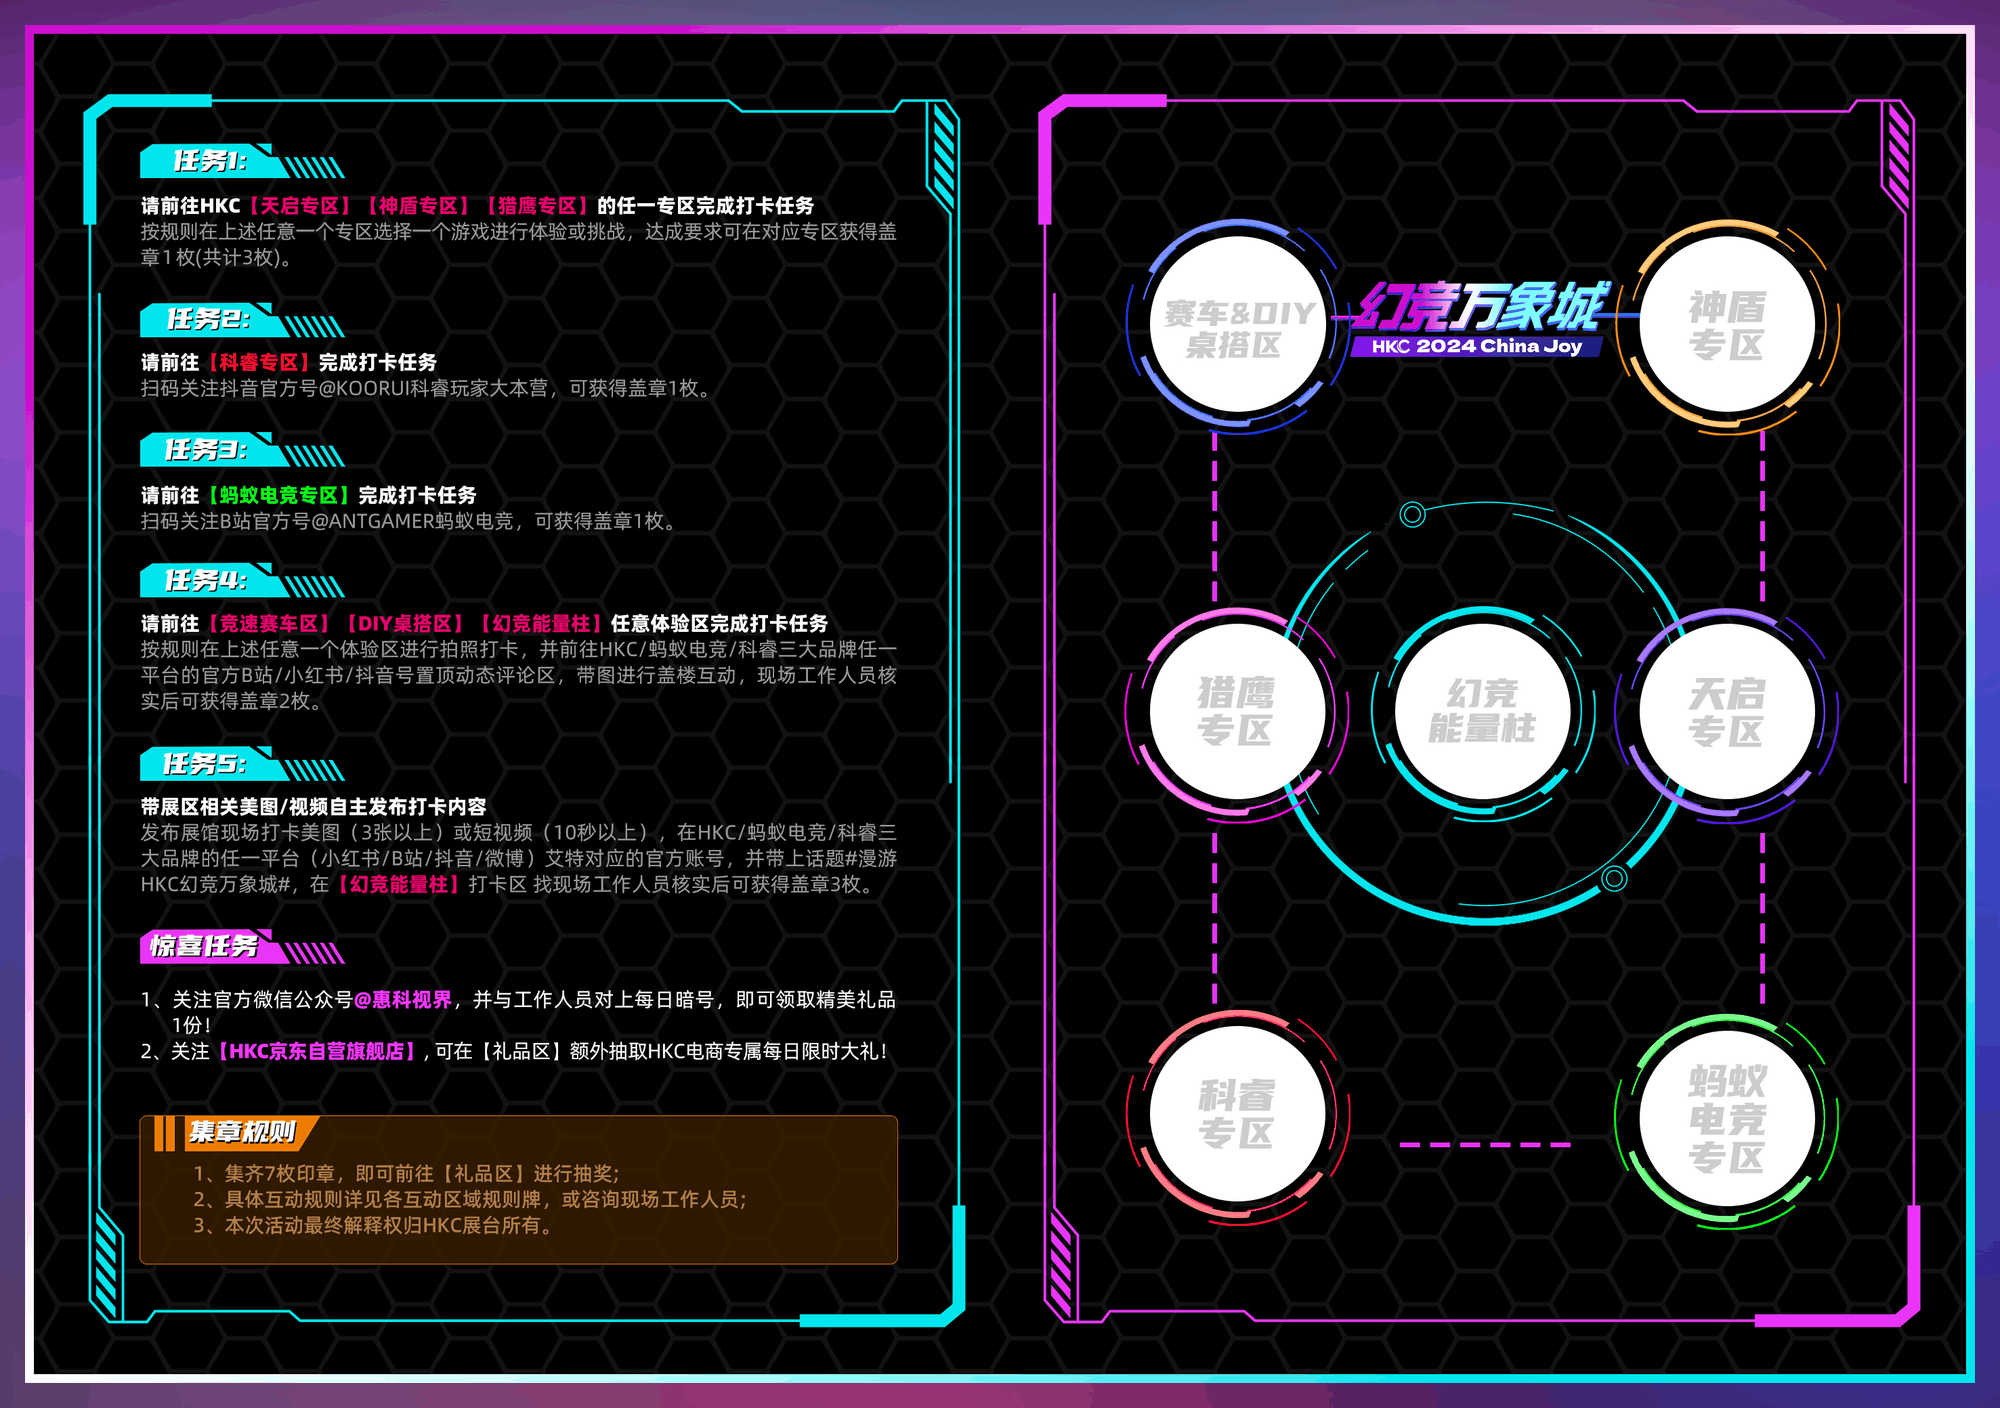Screen dimensions: 2000x1408
Task: Select the 猎鹰专区 stamp circle
Action: 1237,711
